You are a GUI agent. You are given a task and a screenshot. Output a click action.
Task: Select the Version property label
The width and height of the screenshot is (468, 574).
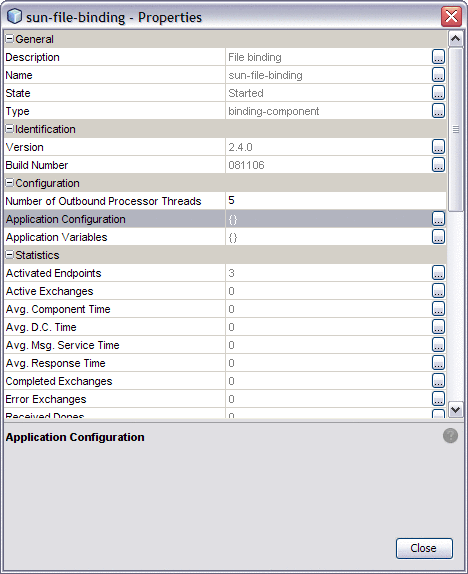point(25,147)
